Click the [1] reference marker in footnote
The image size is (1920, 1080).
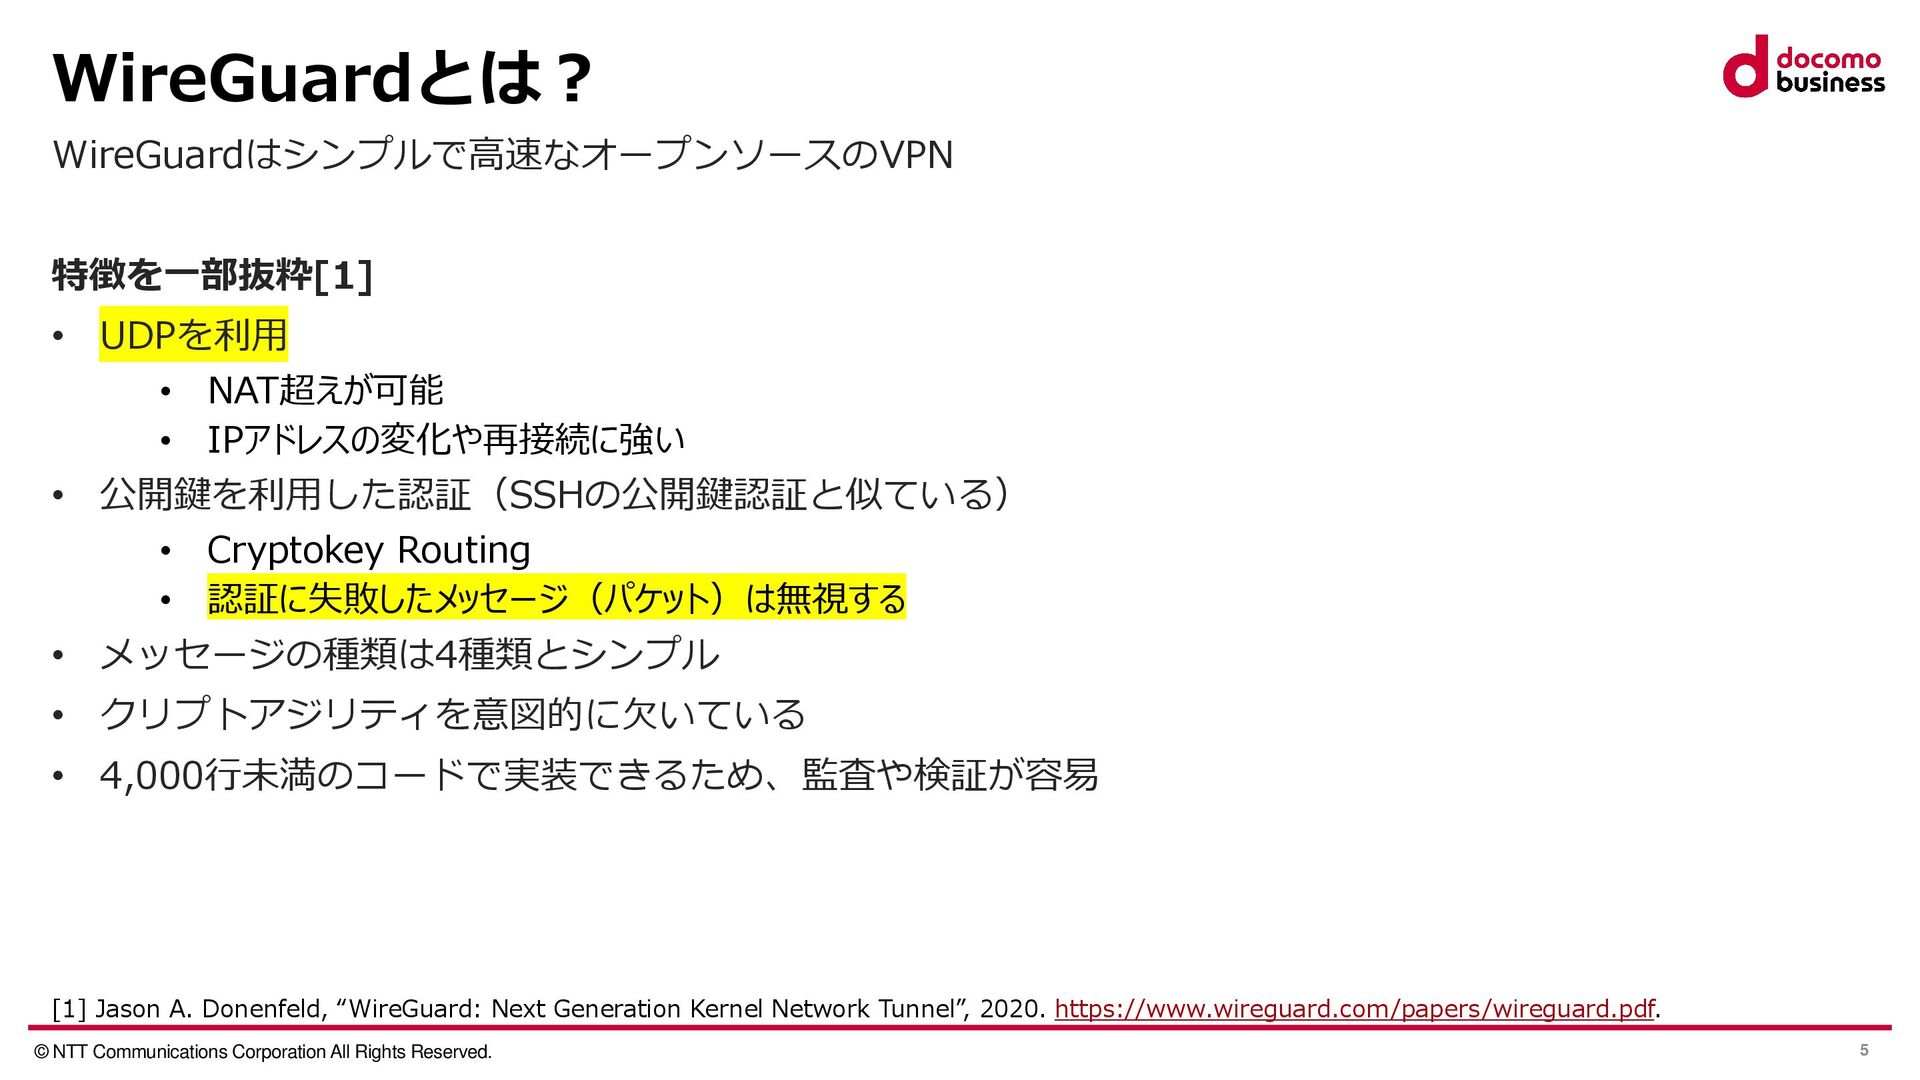coord(69,1008)
